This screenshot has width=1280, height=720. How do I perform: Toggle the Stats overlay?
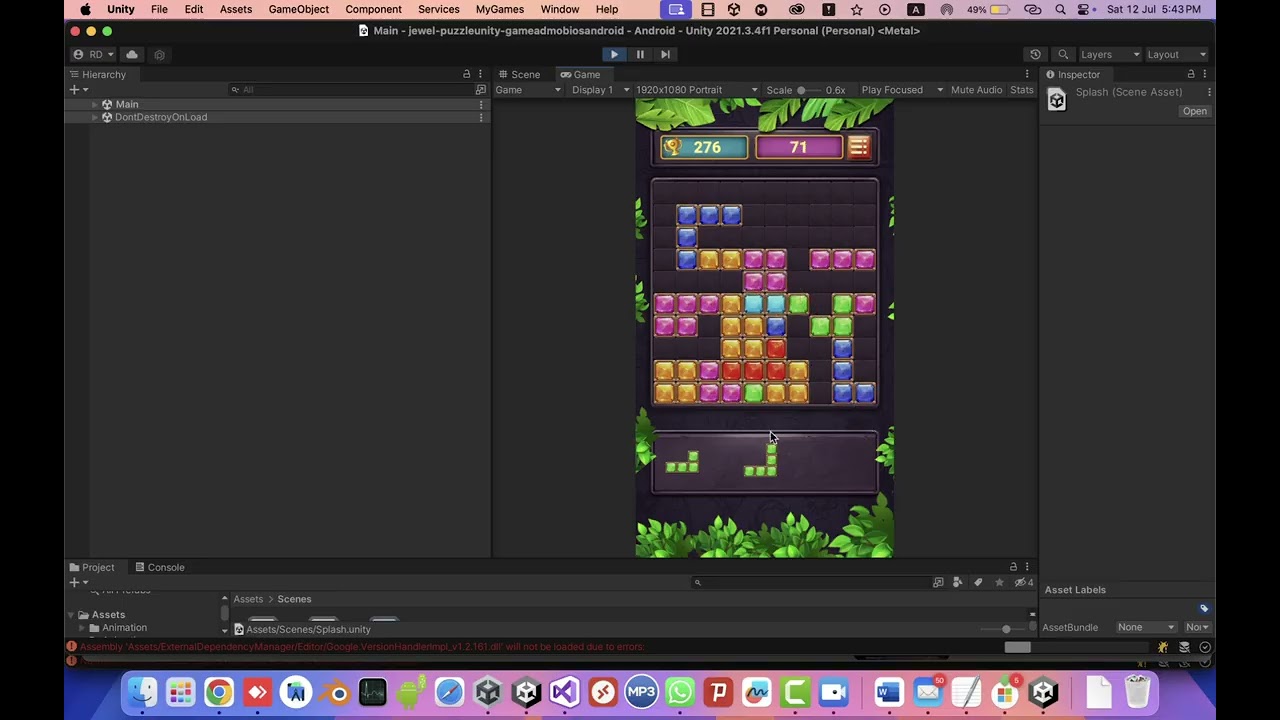coord(1022,90)
